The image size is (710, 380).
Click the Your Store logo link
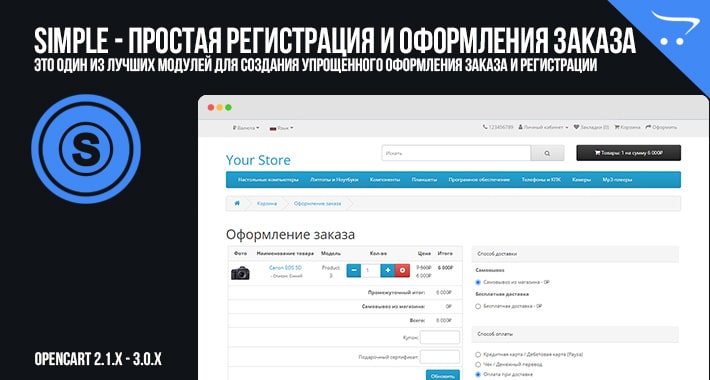click(x=258, y=160)
